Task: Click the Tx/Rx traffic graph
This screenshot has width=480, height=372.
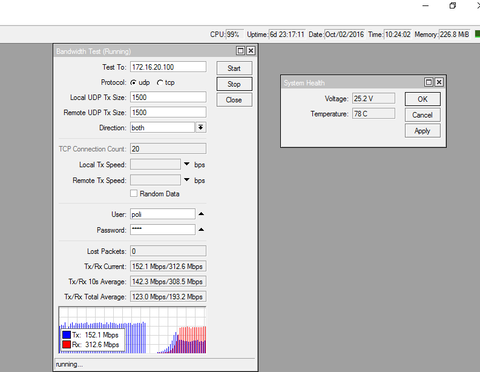Action: point(132,330)
